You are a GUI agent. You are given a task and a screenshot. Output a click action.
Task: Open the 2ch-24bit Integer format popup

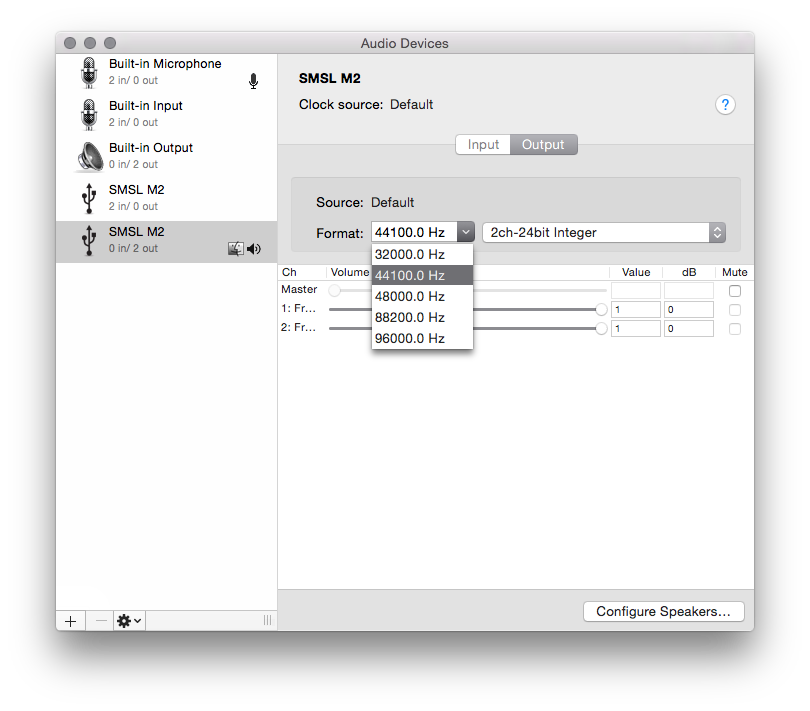604,233
